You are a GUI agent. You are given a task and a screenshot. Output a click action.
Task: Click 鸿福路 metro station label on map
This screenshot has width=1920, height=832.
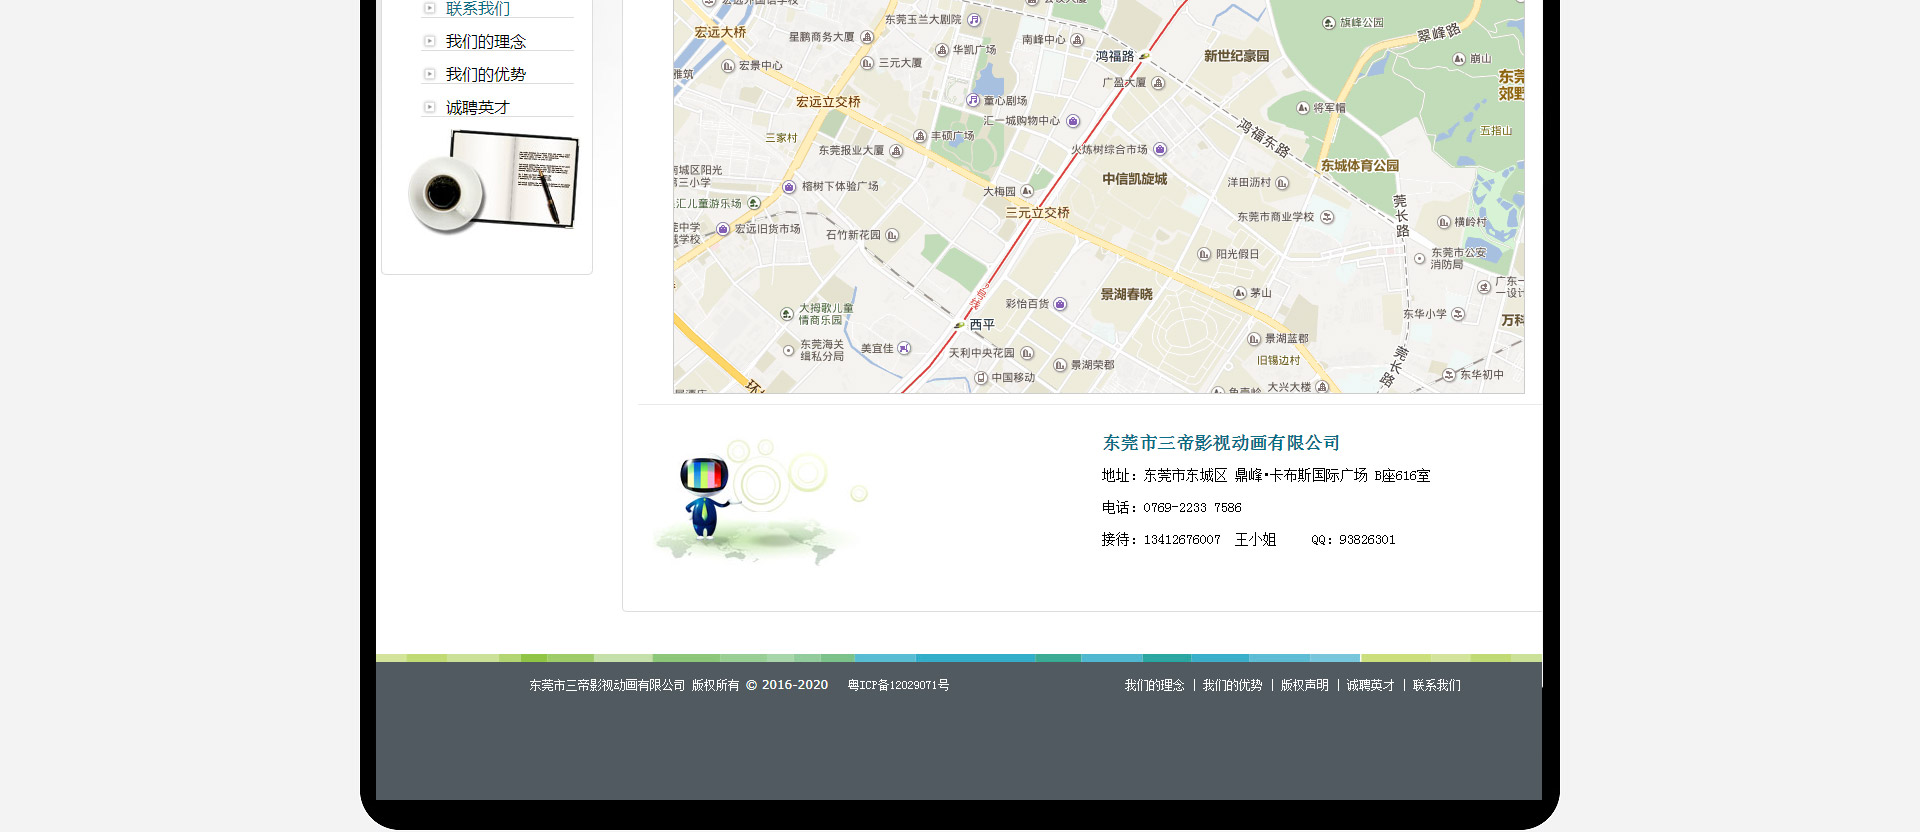tap(1115, 57)
